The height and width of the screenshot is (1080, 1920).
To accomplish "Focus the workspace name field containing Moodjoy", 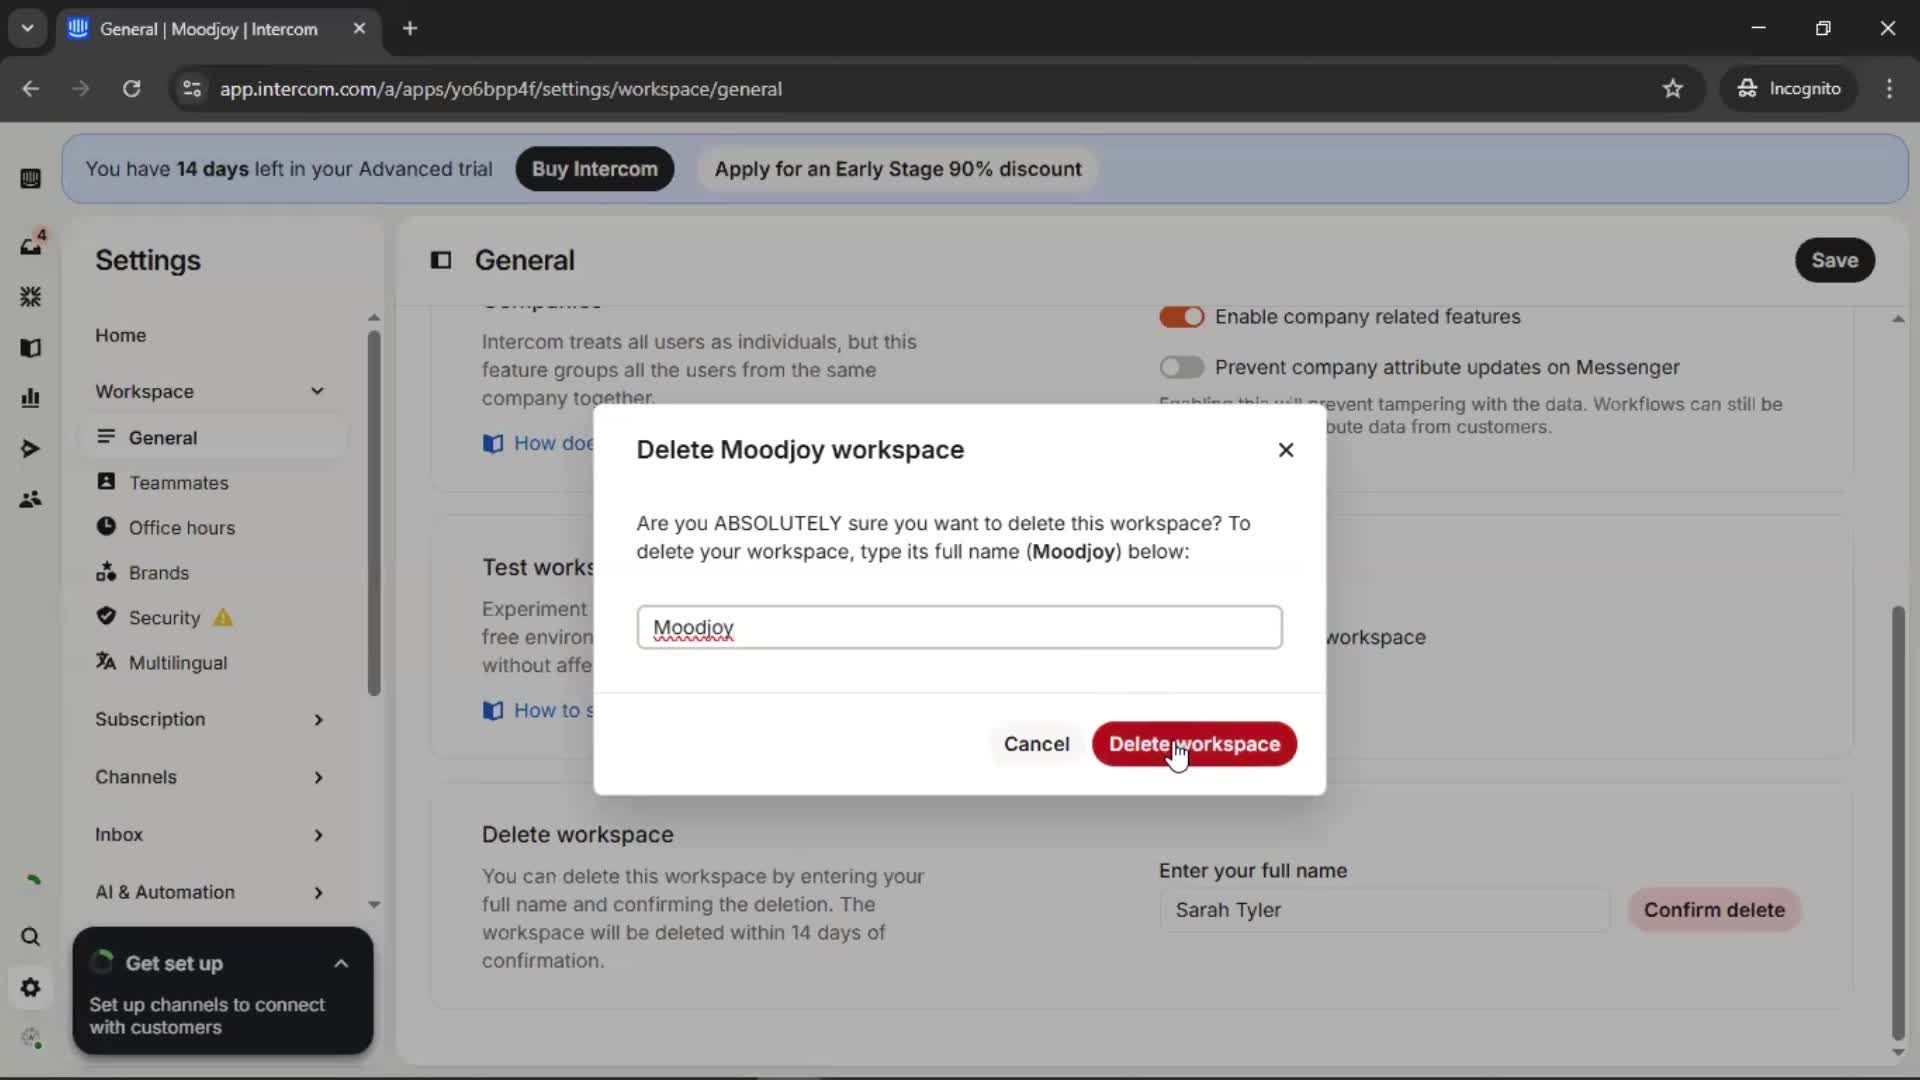I will (x=959, y=628).
